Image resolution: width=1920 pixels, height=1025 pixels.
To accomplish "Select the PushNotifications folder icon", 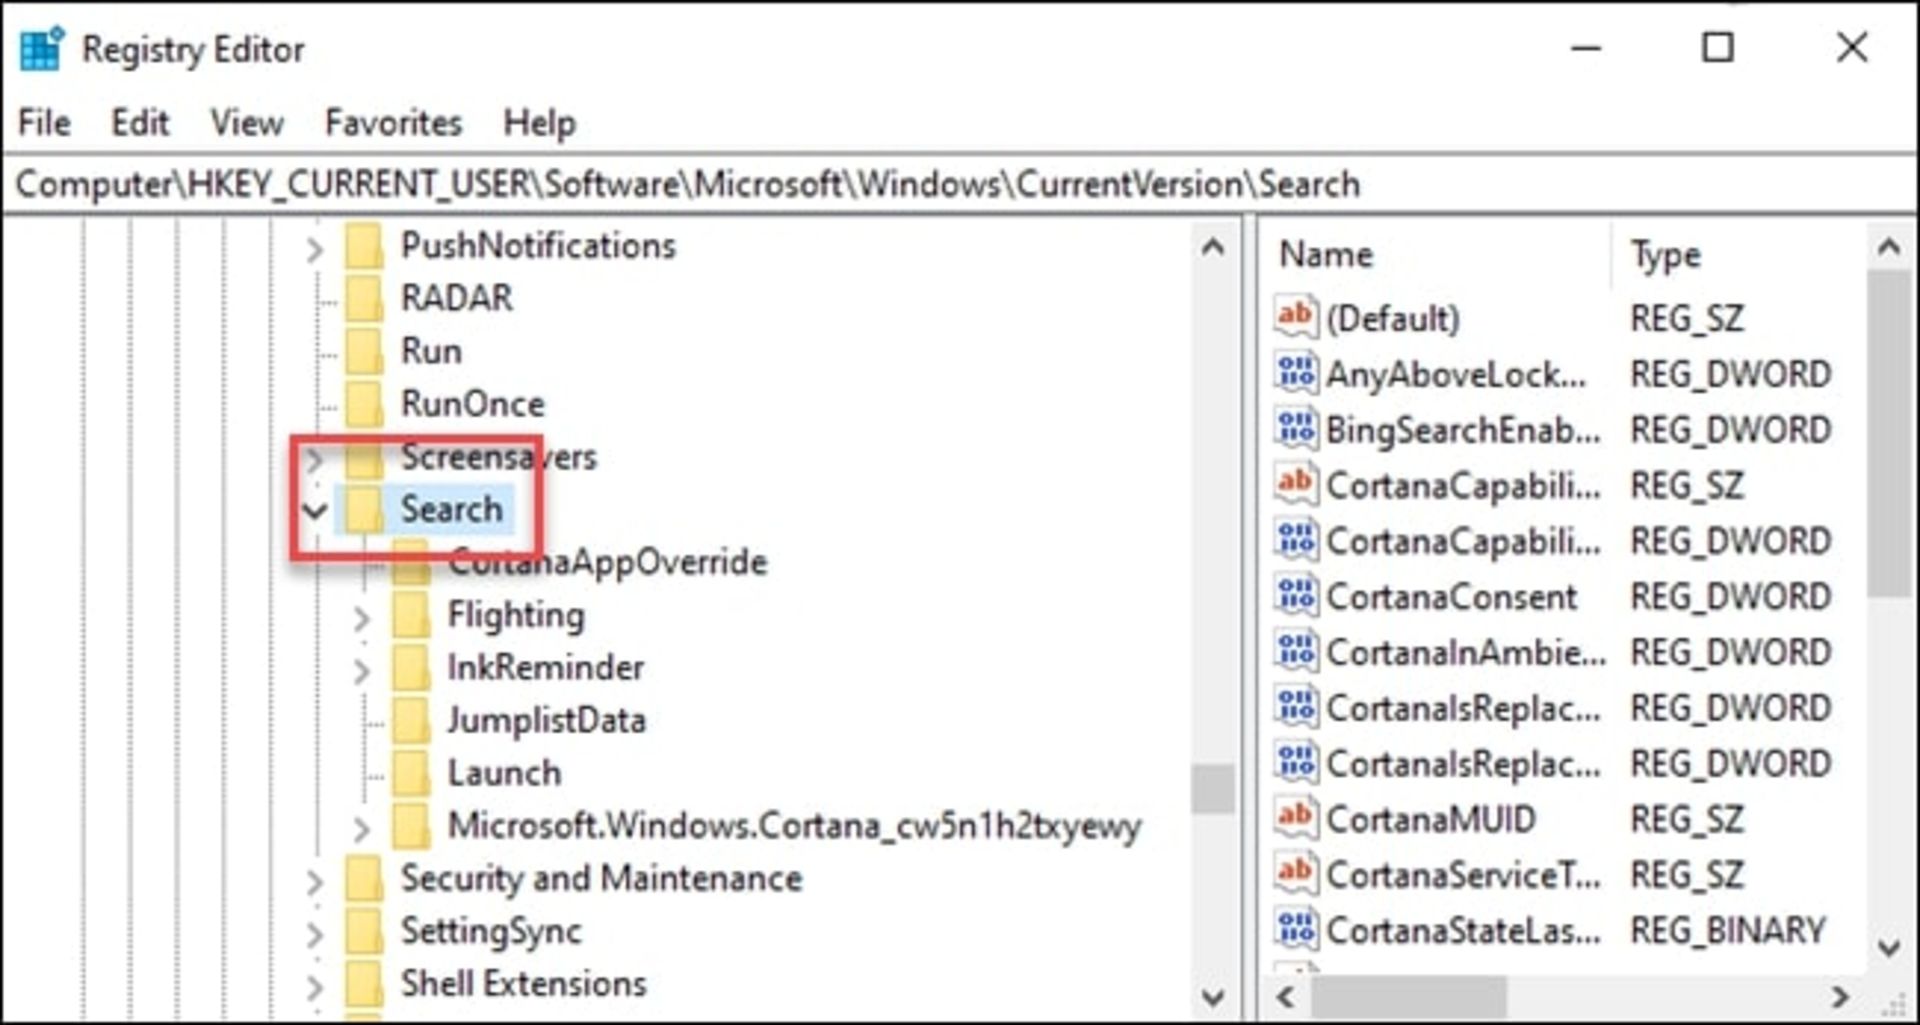I will [364, 246].
